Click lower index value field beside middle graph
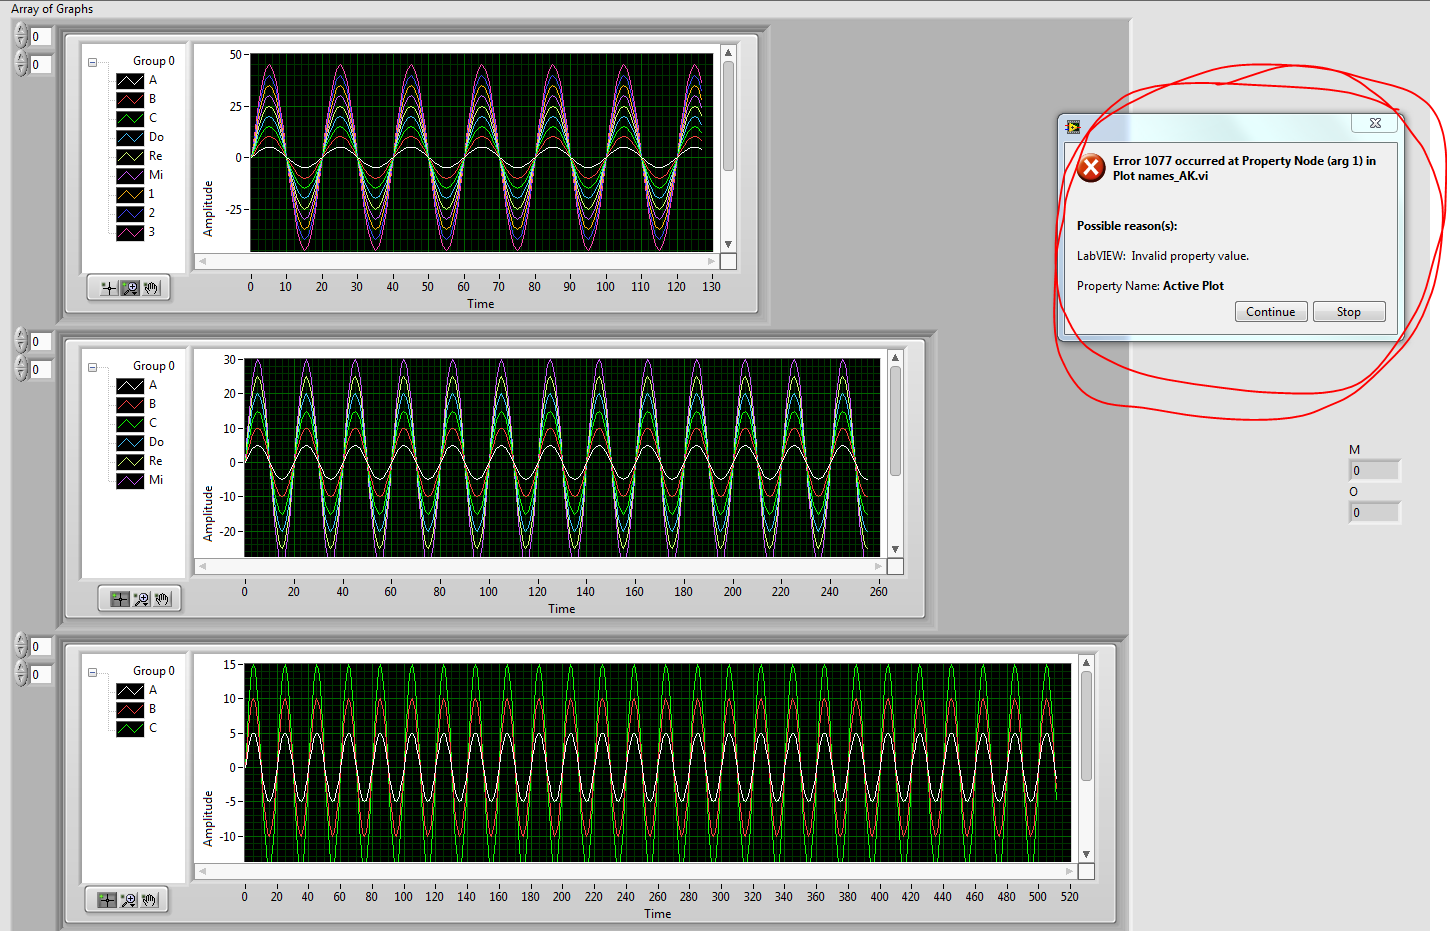 41,370
